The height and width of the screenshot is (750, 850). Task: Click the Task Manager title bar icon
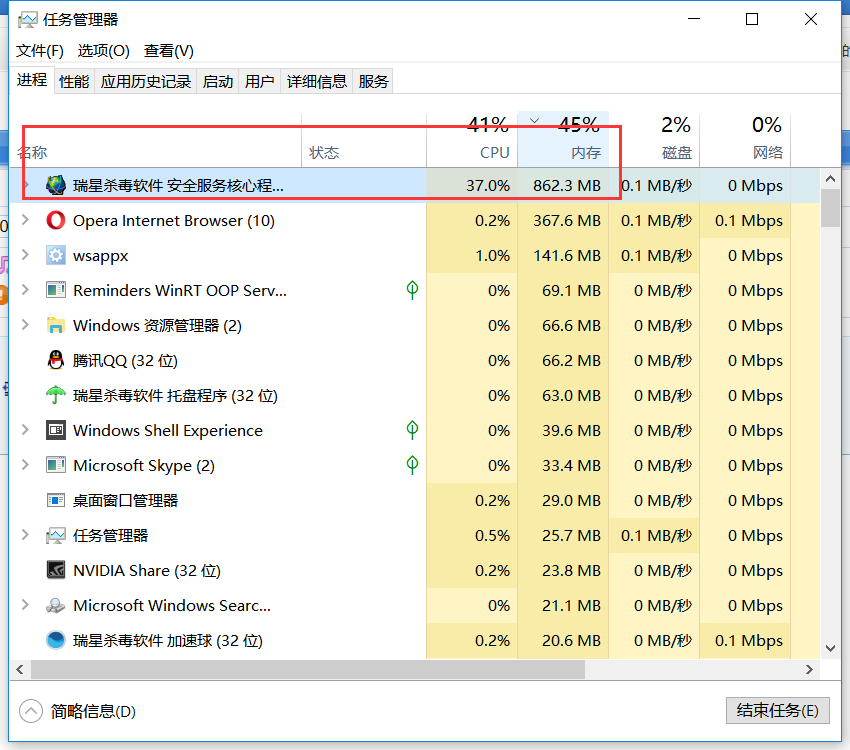click(x=28, y=20)
